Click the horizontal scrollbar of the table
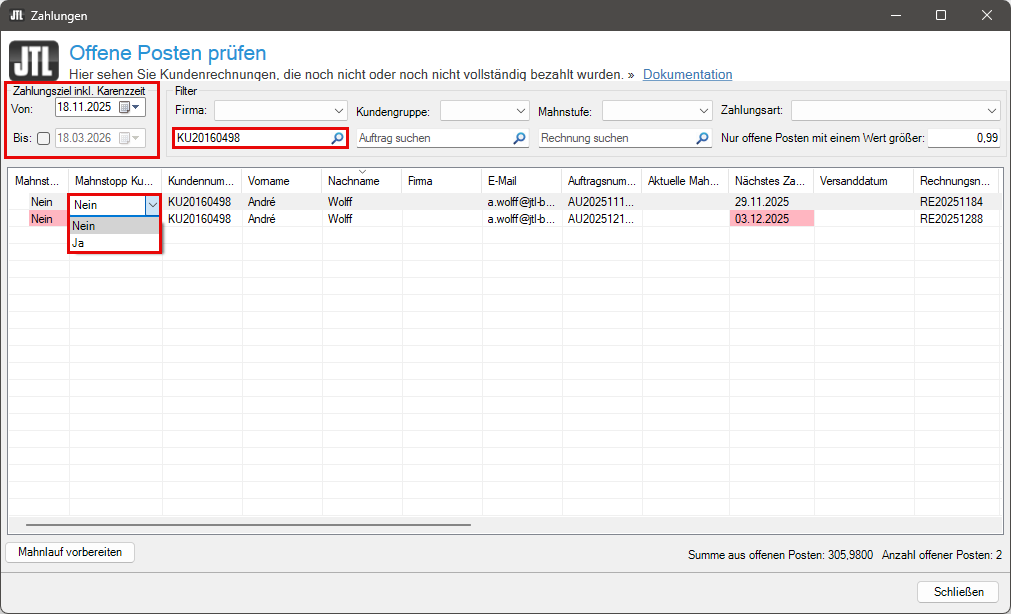This screenshot has height=614, width=1011. pyautogui.click(x=248, y=524)
